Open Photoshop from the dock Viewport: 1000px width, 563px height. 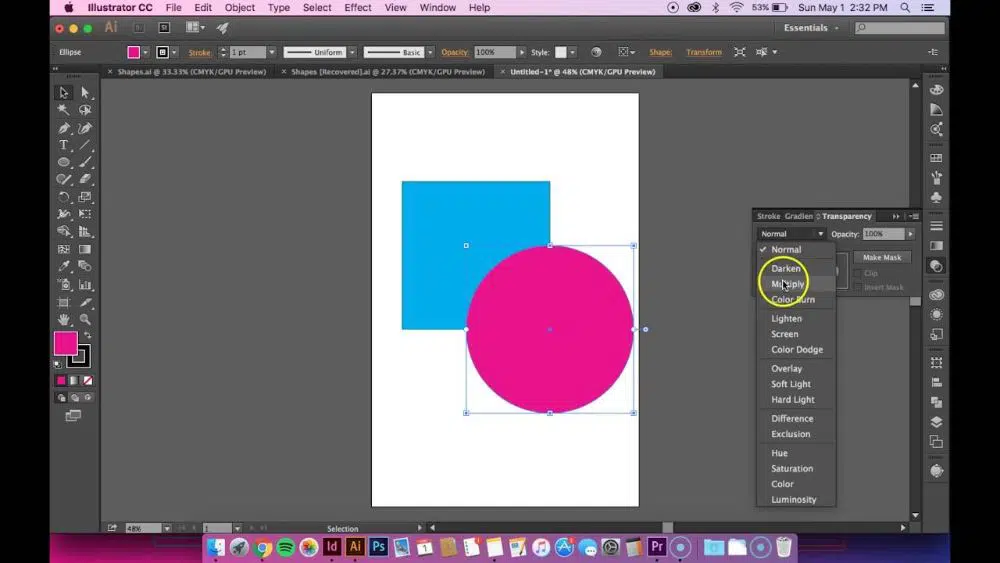(378, 547)
